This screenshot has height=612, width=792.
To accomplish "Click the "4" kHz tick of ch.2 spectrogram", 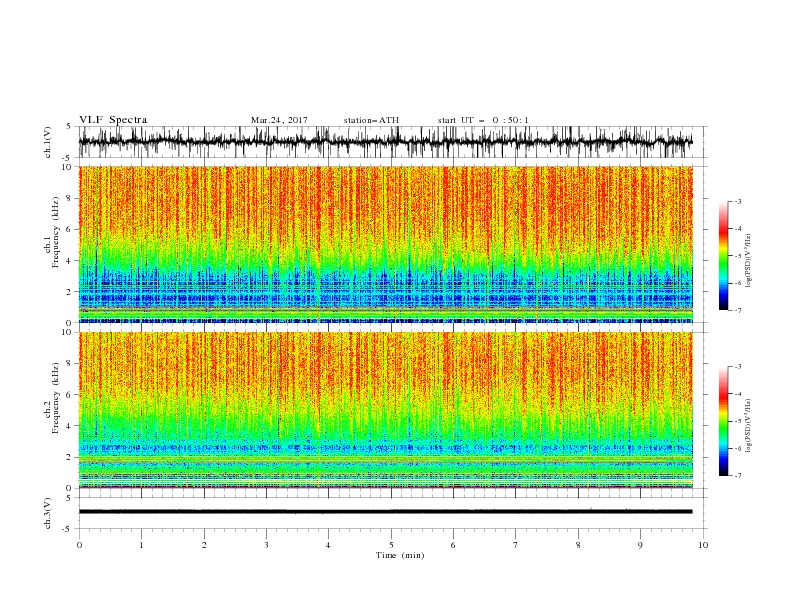I will click(x=70, y=426).
